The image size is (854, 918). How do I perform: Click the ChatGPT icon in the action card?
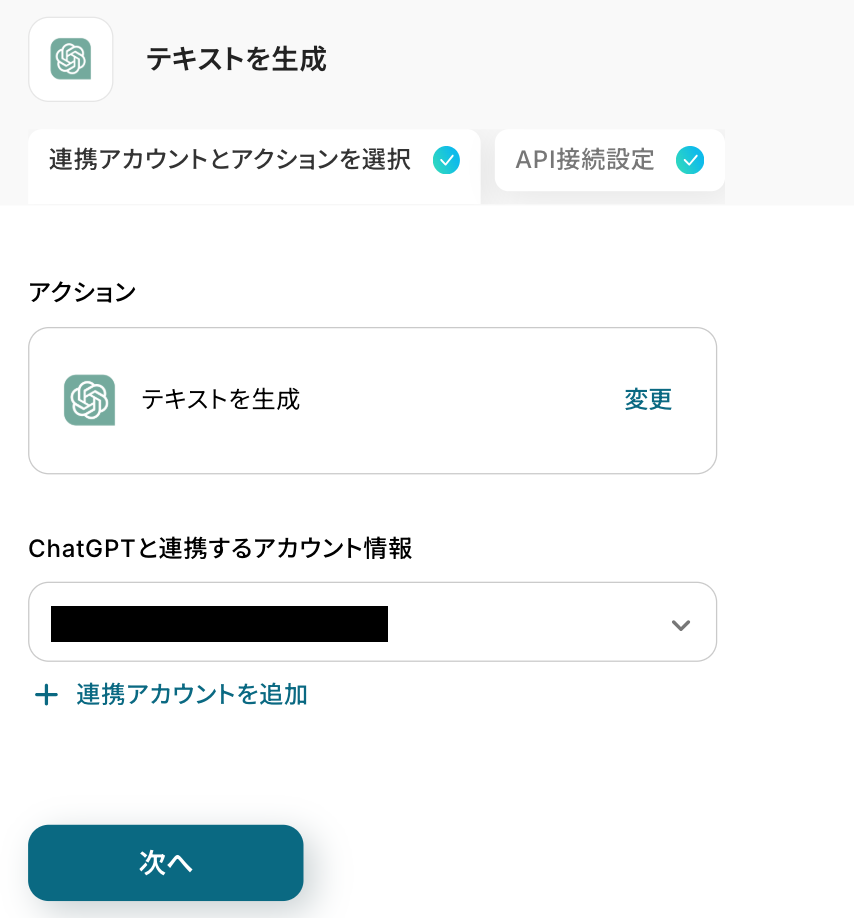click(x=89, y=400)
